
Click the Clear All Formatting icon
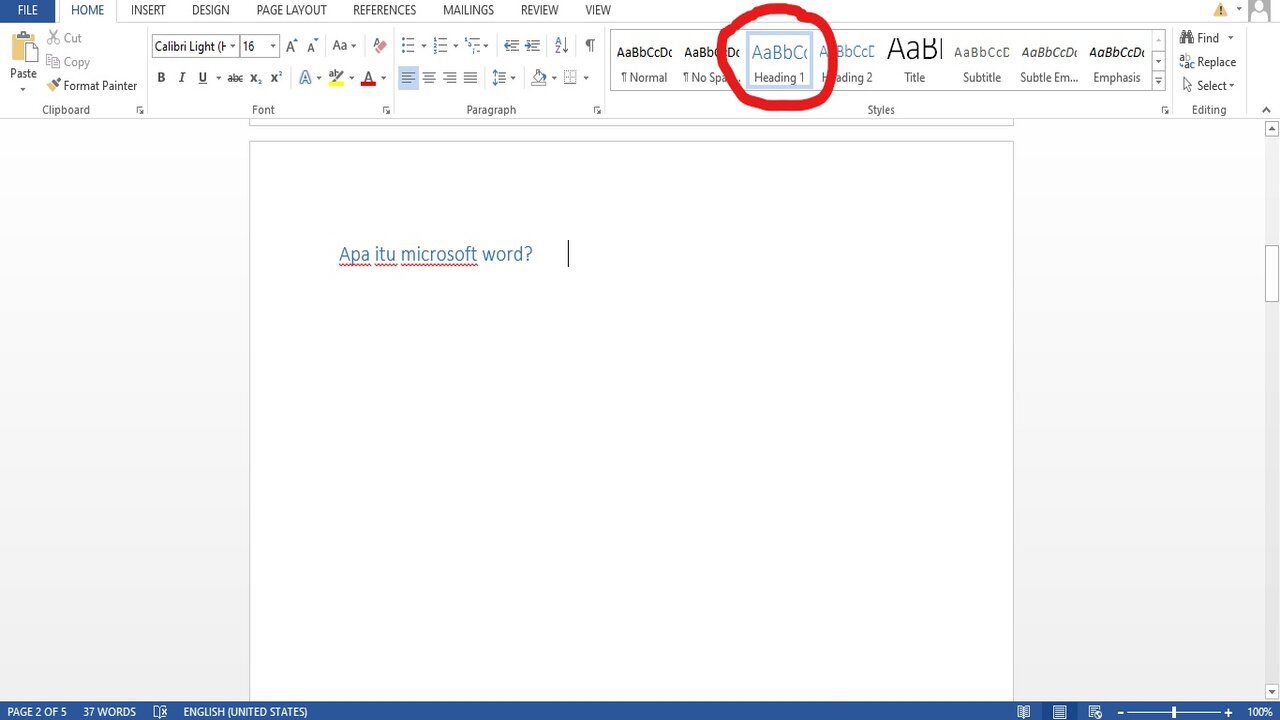pyautogui.click(x=379, y=46)
